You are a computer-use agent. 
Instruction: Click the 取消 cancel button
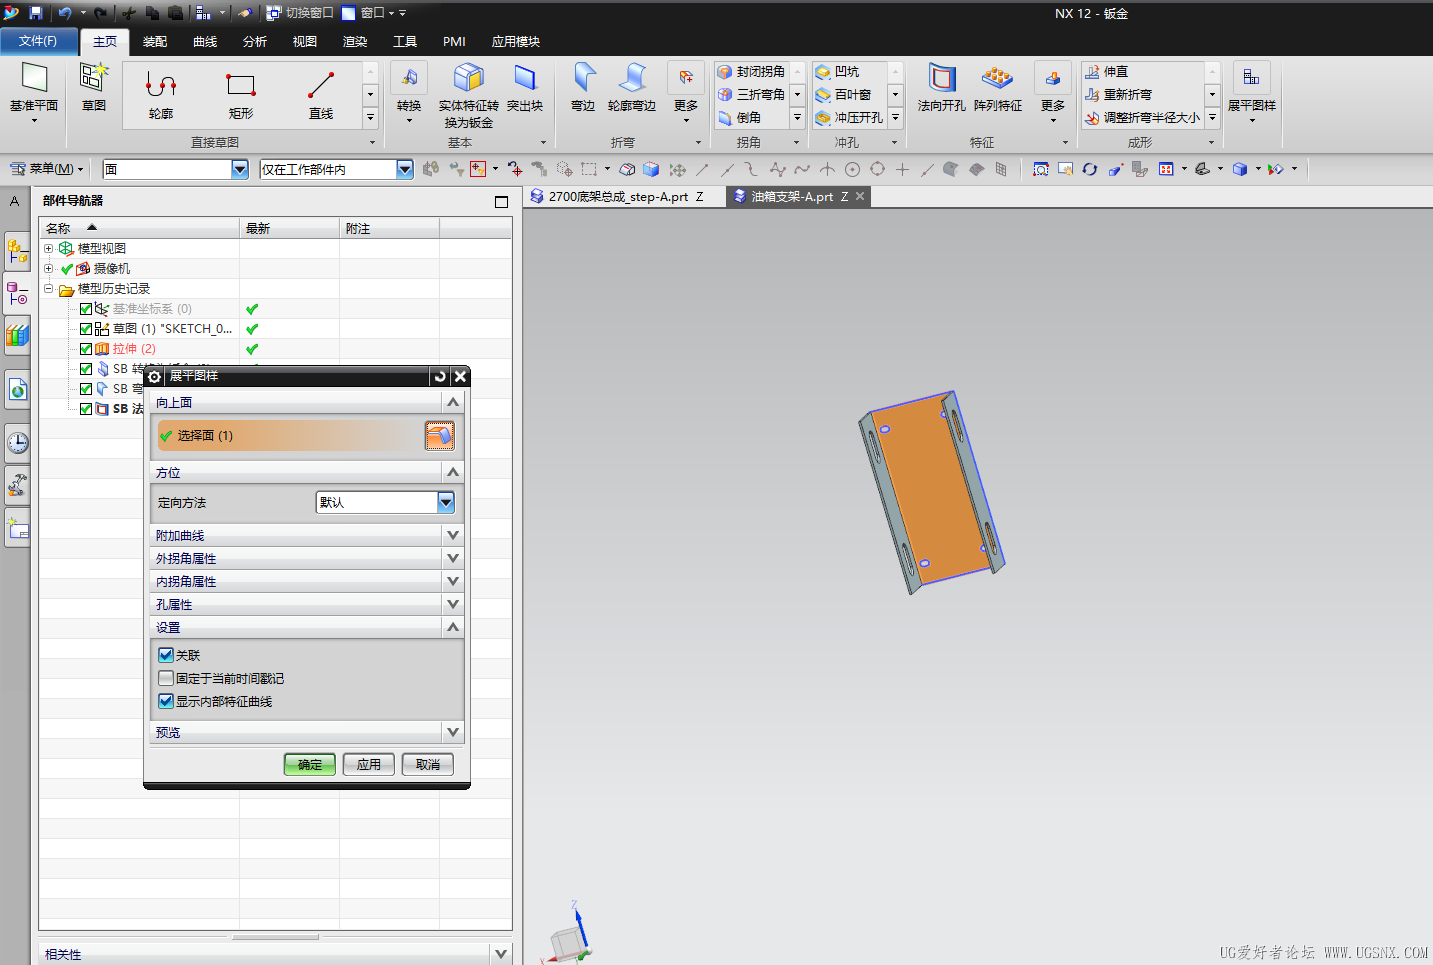[428, 764]
